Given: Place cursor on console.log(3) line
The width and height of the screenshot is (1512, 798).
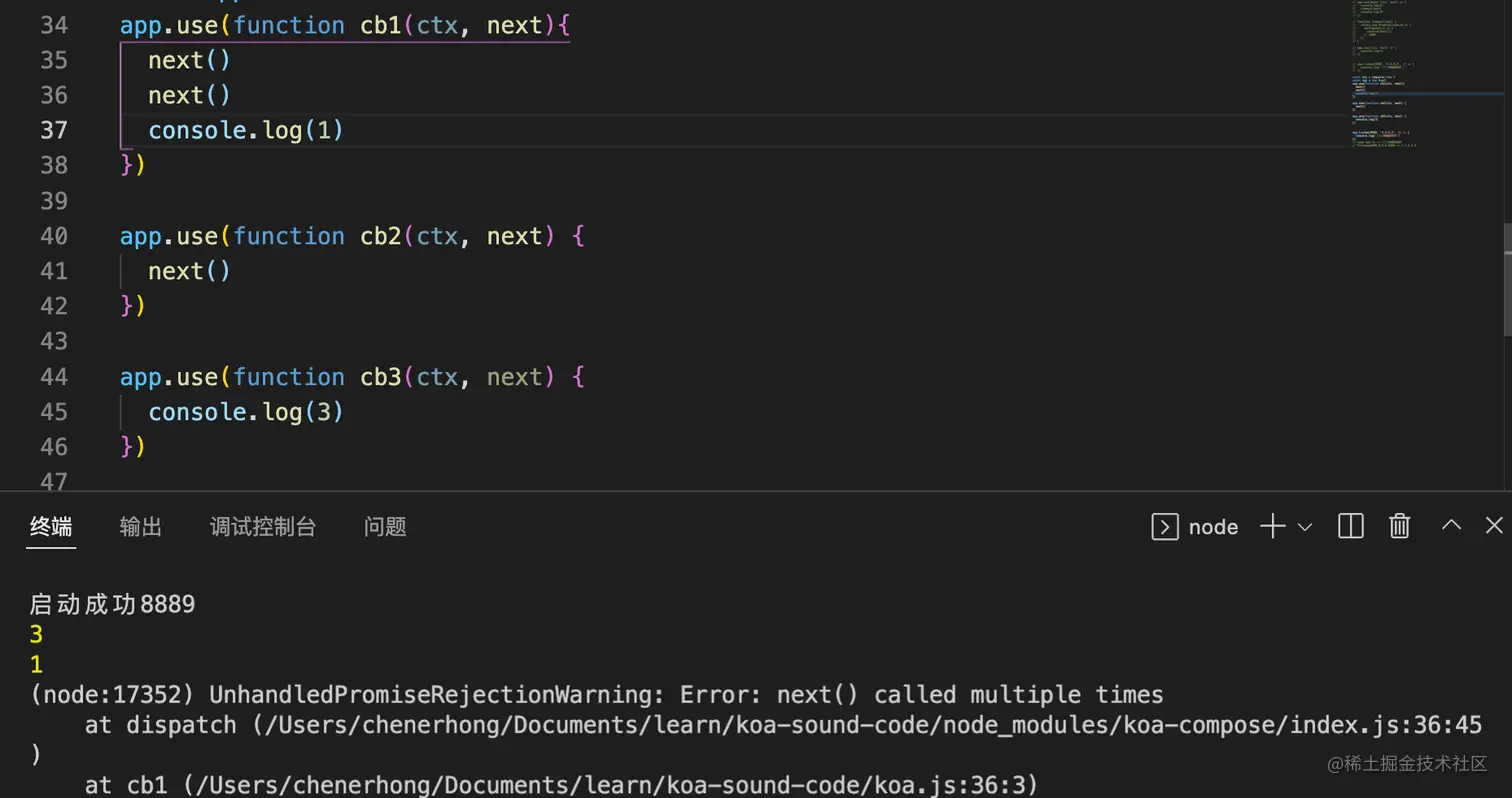Looking at the screenshot, I should pos(246,412).
